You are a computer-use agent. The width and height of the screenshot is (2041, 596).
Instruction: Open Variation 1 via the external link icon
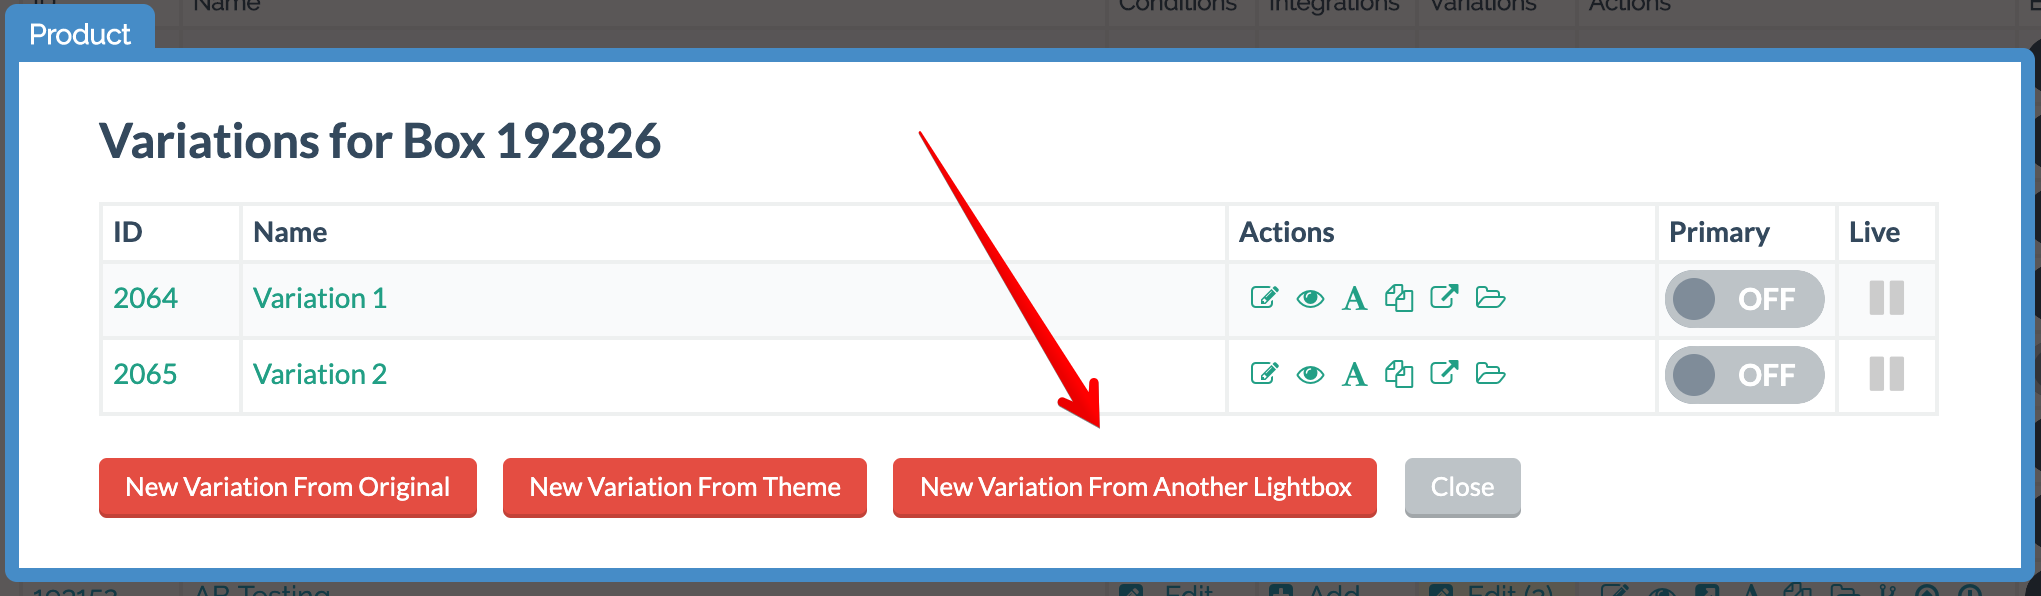(x=1444, y=297)
